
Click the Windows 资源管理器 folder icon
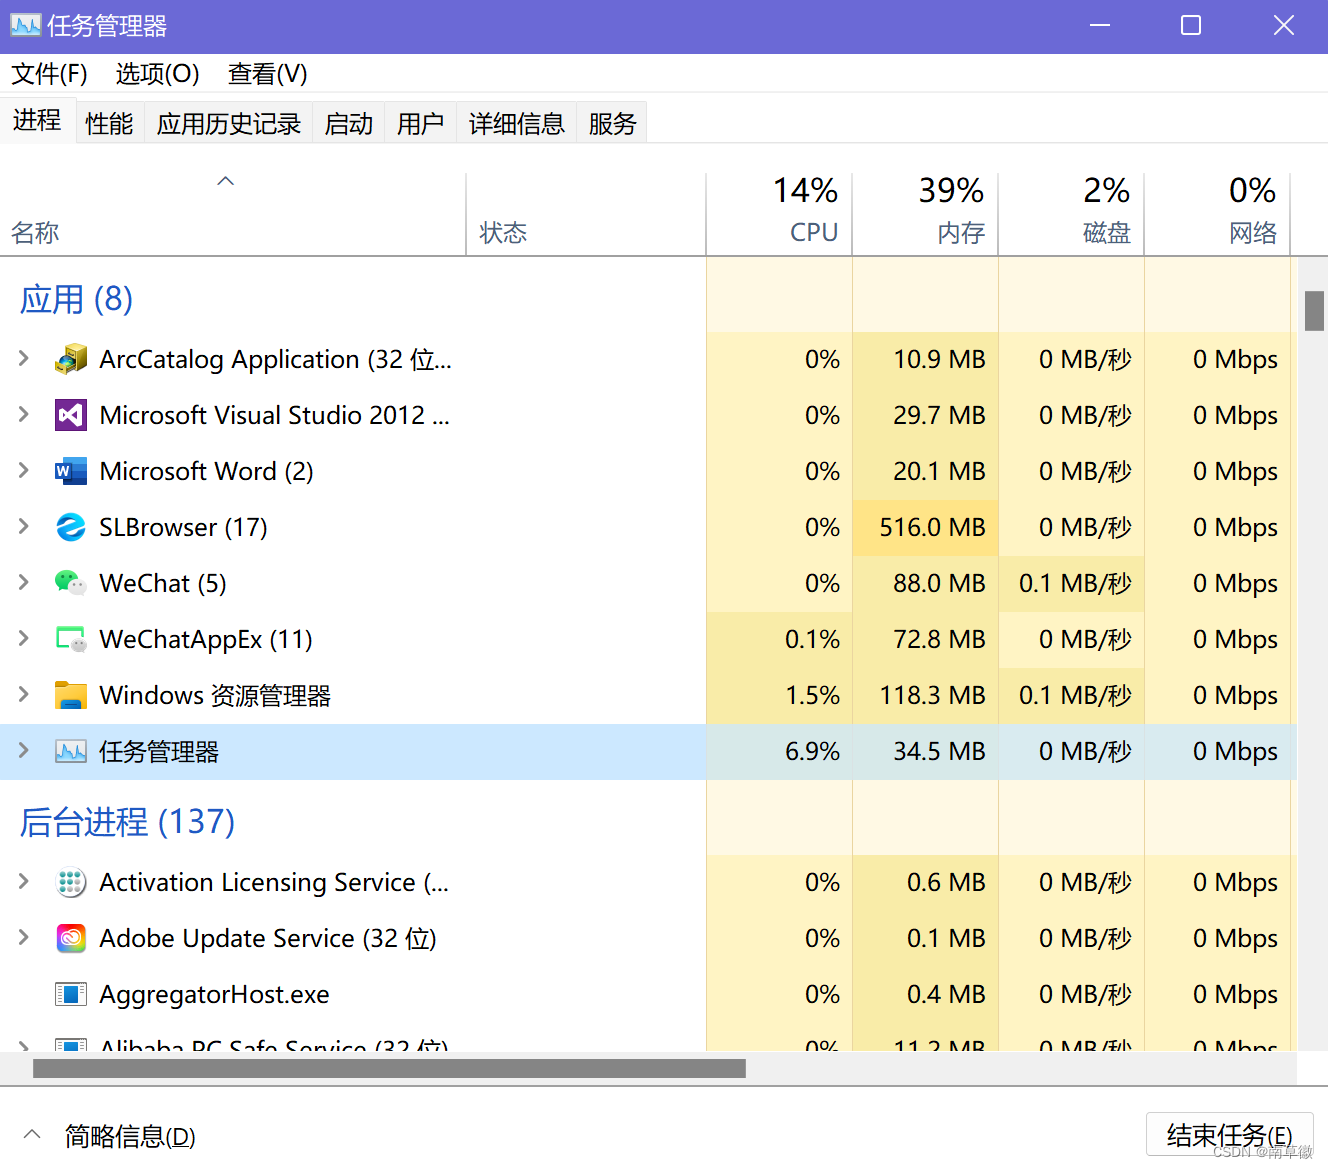click(71, 695)
